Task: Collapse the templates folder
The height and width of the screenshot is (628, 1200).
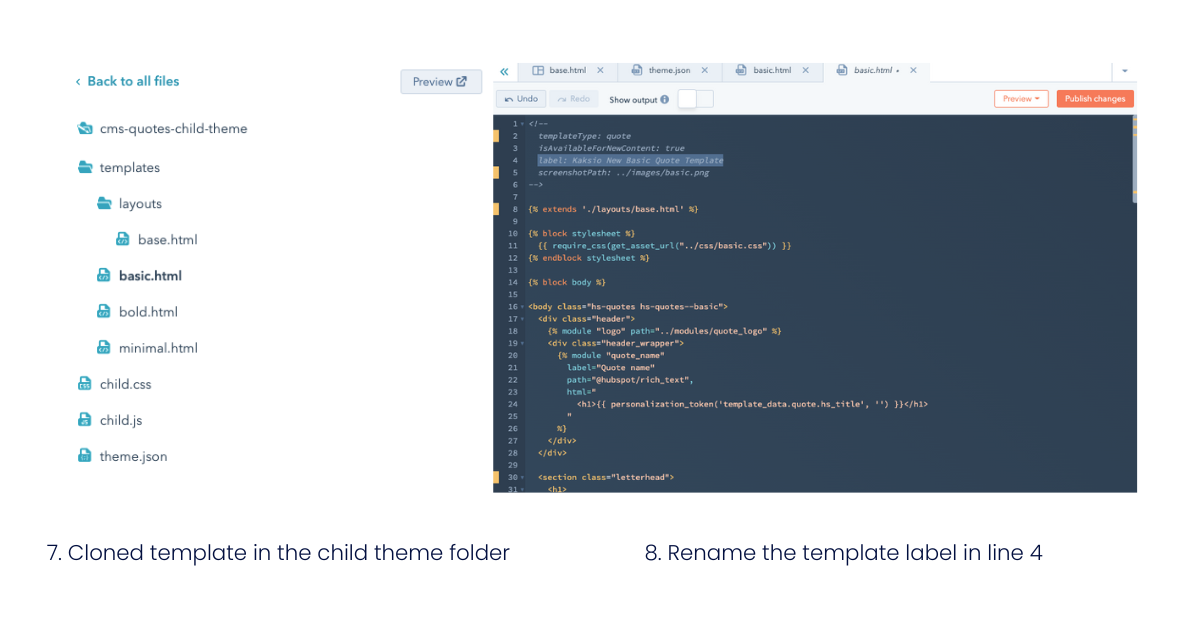Action: [85, 167]
